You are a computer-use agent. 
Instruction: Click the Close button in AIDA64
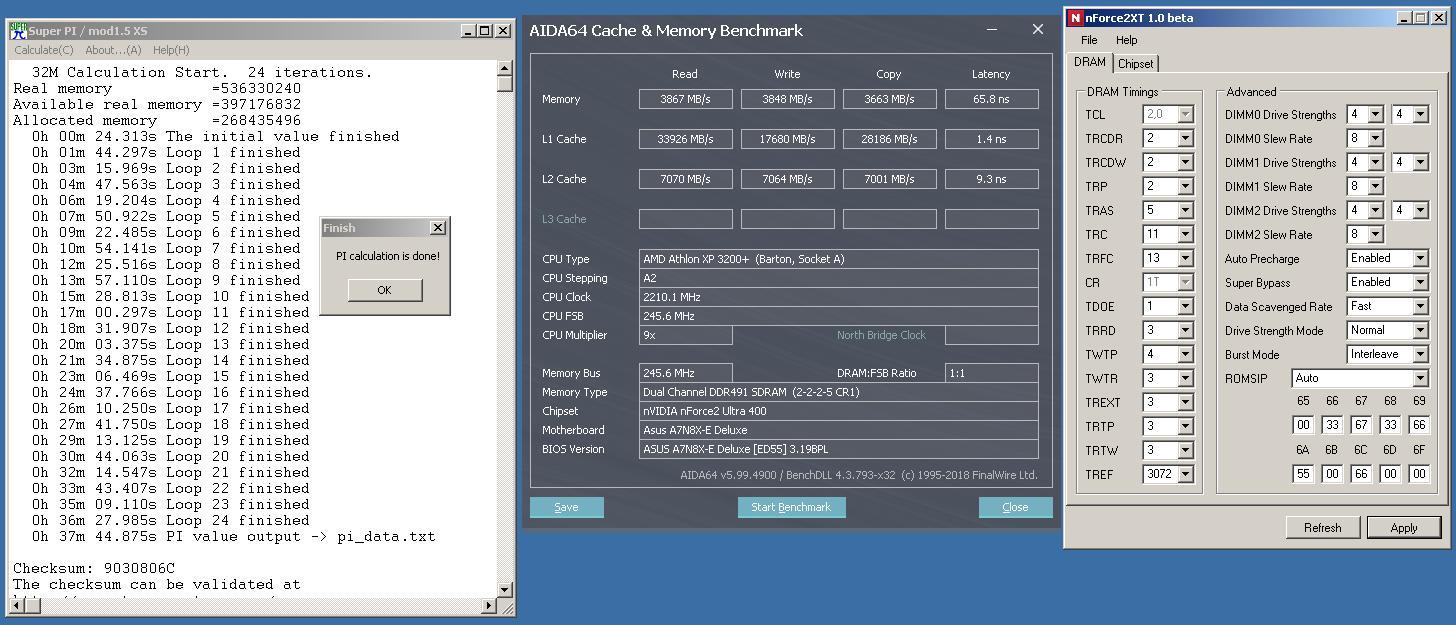coord(1015,507)
